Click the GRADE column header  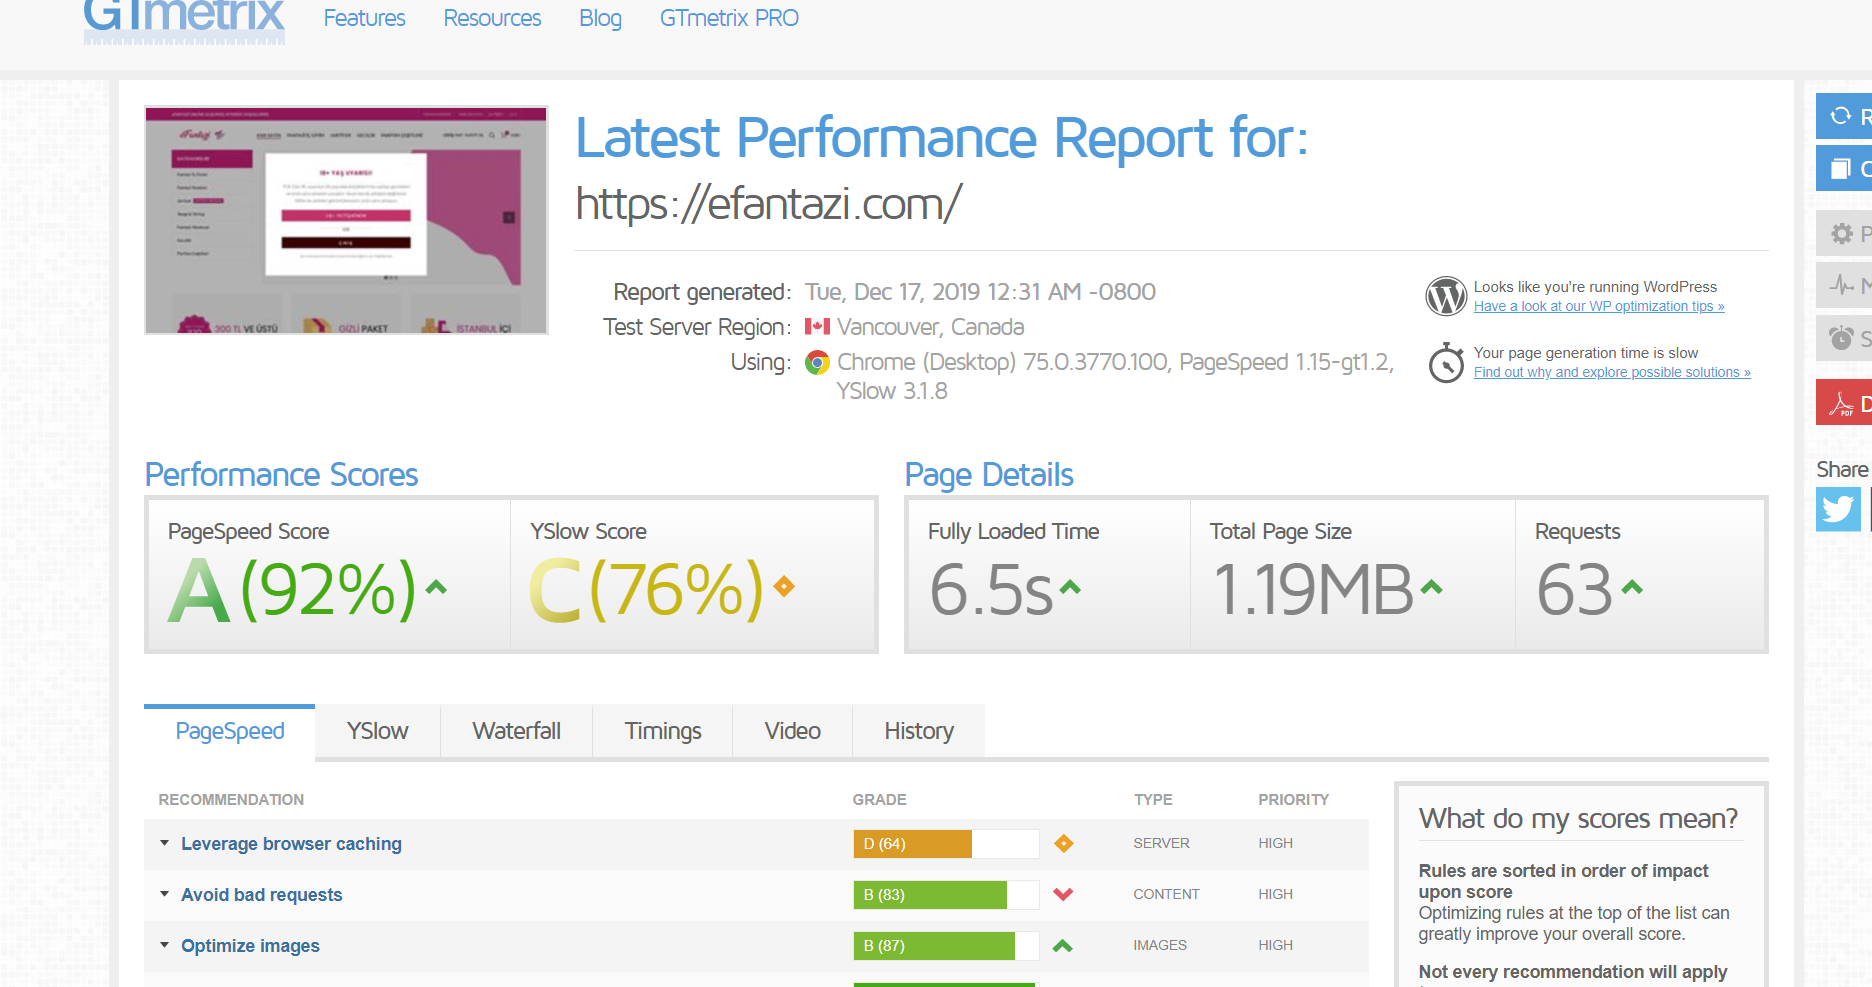(879, 800)
